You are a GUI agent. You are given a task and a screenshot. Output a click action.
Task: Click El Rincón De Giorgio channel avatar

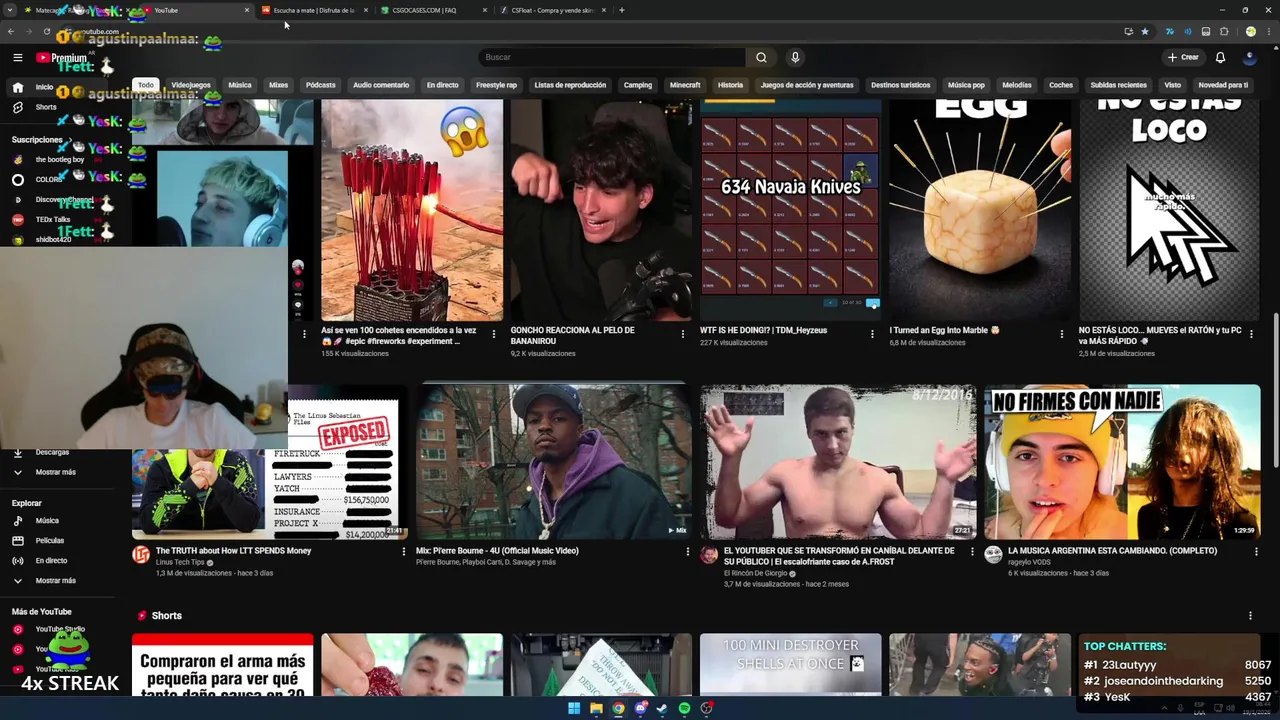pyautogui.click(x=709, y=555)
